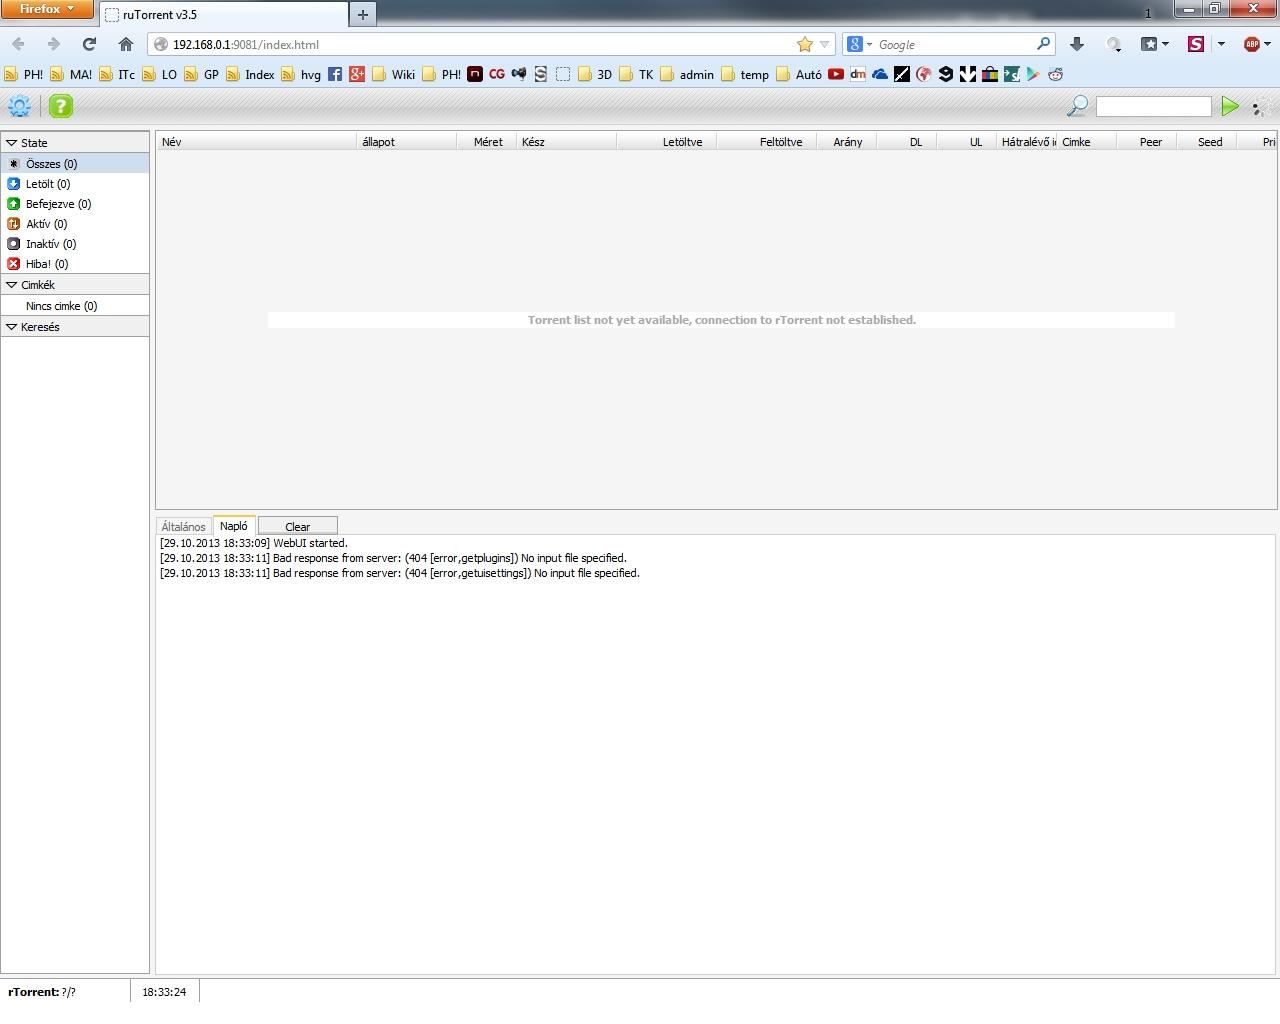Open the URL history dropdown arrow
The width and height of the screenshot is (1280, 1024).
click(x=825, y=44)
